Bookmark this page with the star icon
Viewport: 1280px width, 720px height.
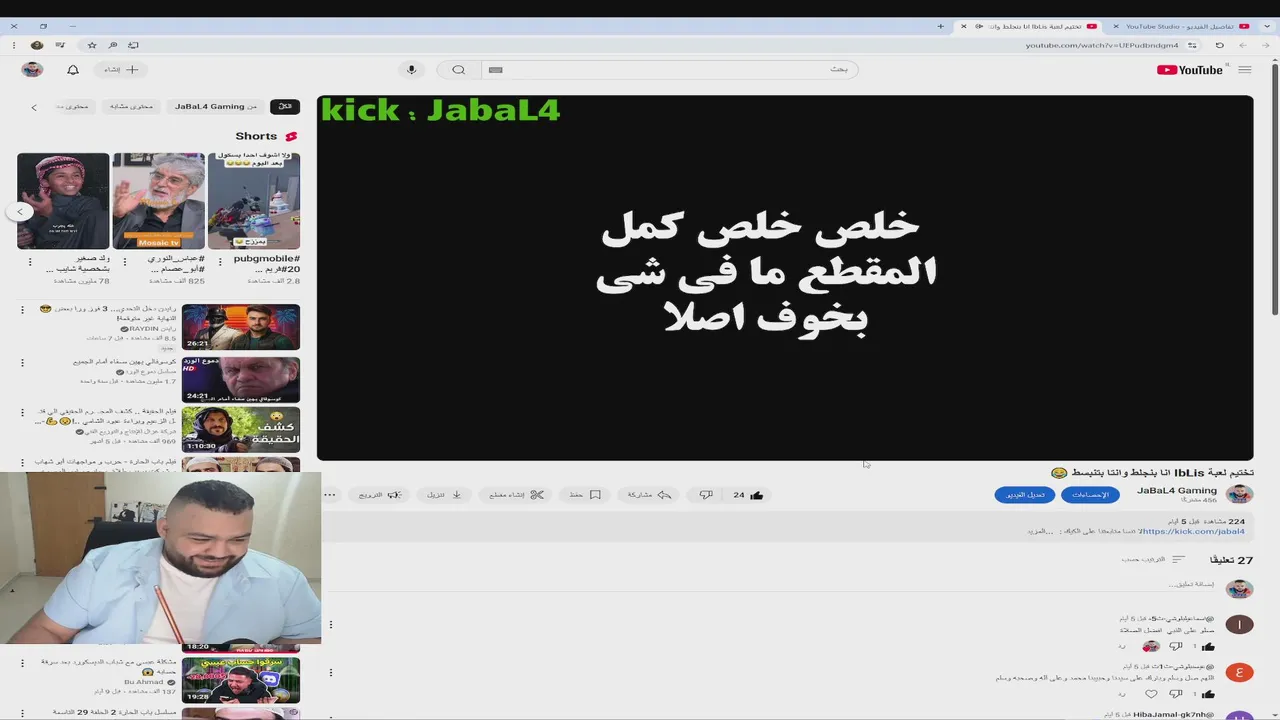click(x=92, y=45)
